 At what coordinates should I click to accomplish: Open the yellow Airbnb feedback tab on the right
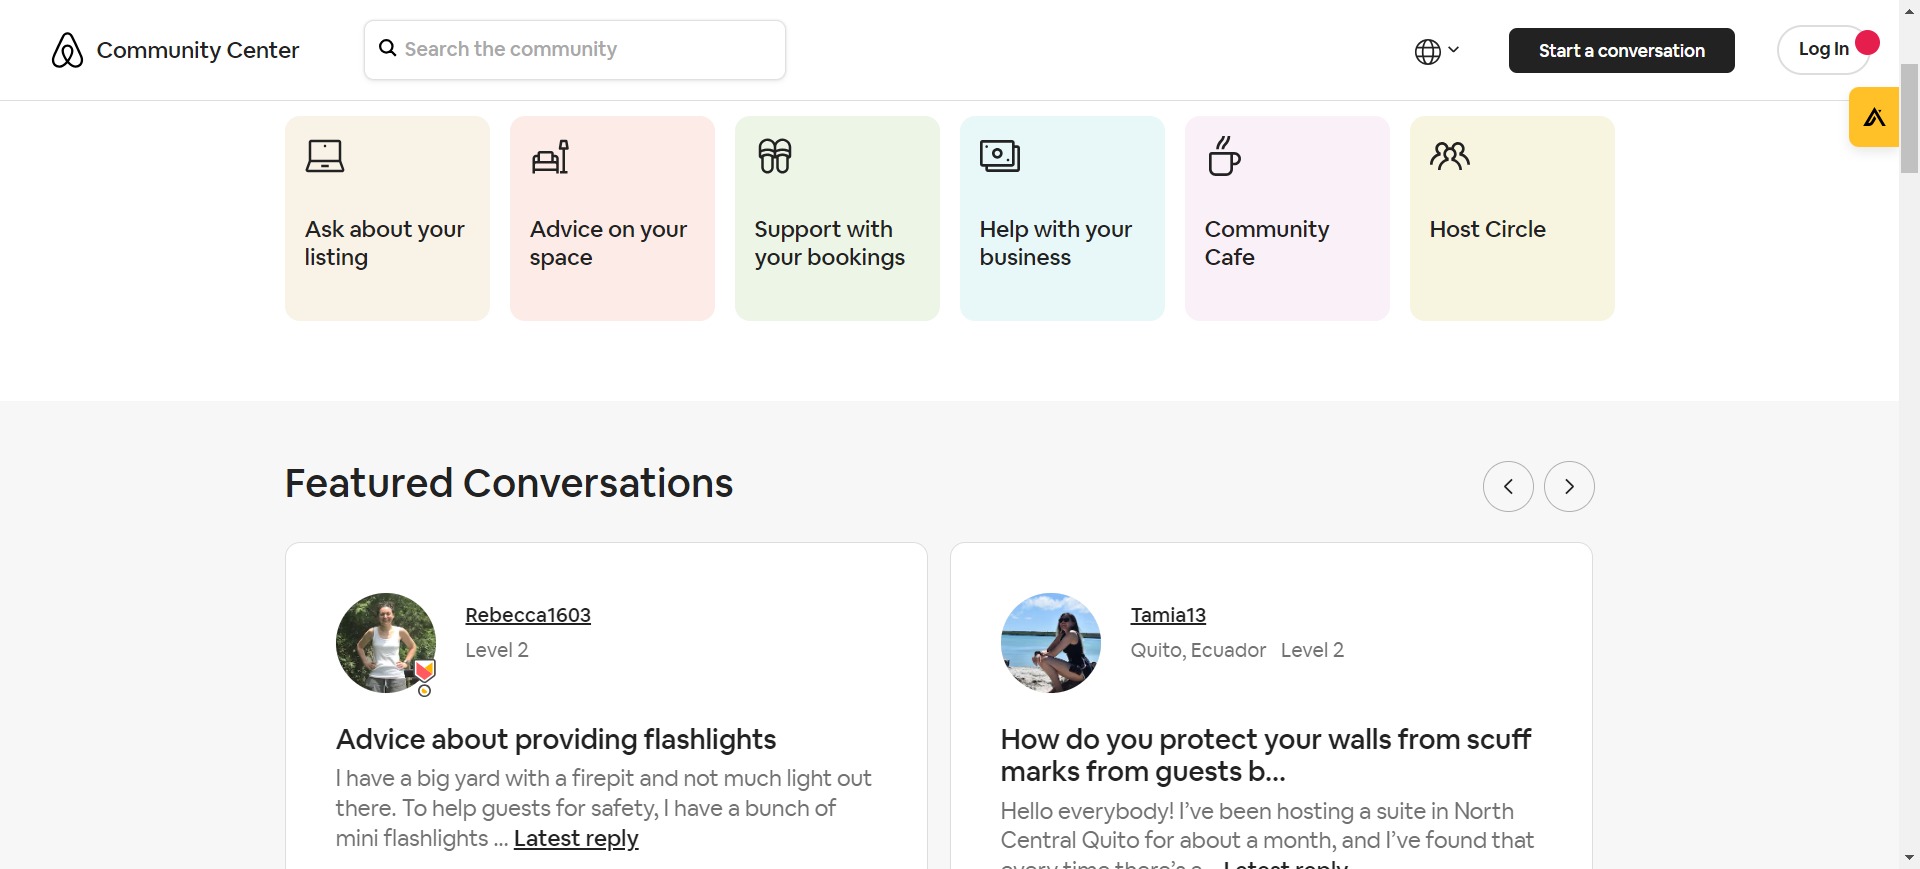tap(1874, 116)
